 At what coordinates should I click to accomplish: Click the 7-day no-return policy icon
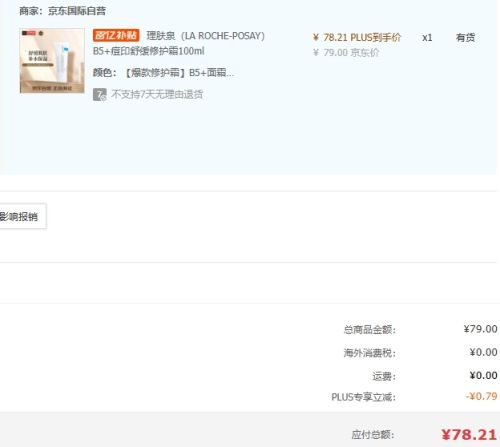pyautogui.click(x=100, y=95)
